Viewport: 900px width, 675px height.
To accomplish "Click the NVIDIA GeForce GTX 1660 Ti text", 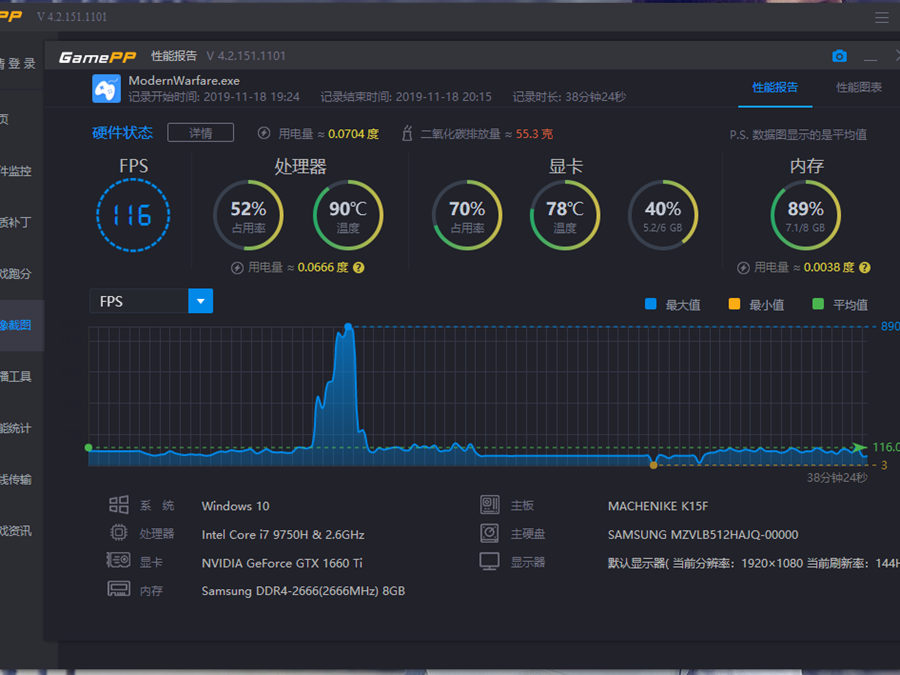I will tap(282, 563).
